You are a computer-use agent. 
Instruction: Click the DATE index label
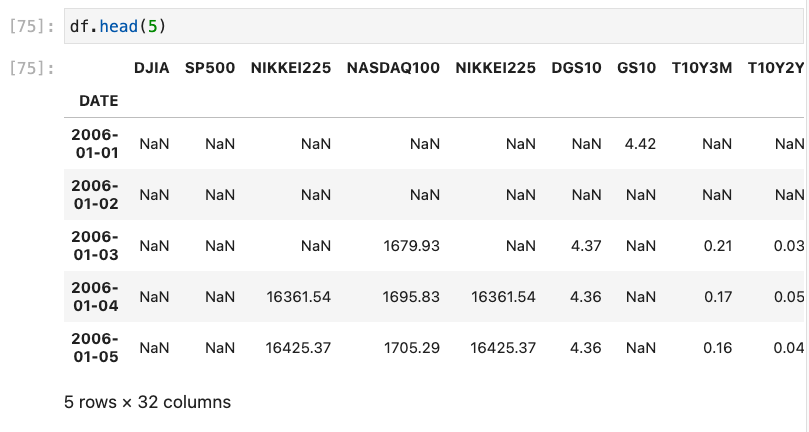click(95, 100)
